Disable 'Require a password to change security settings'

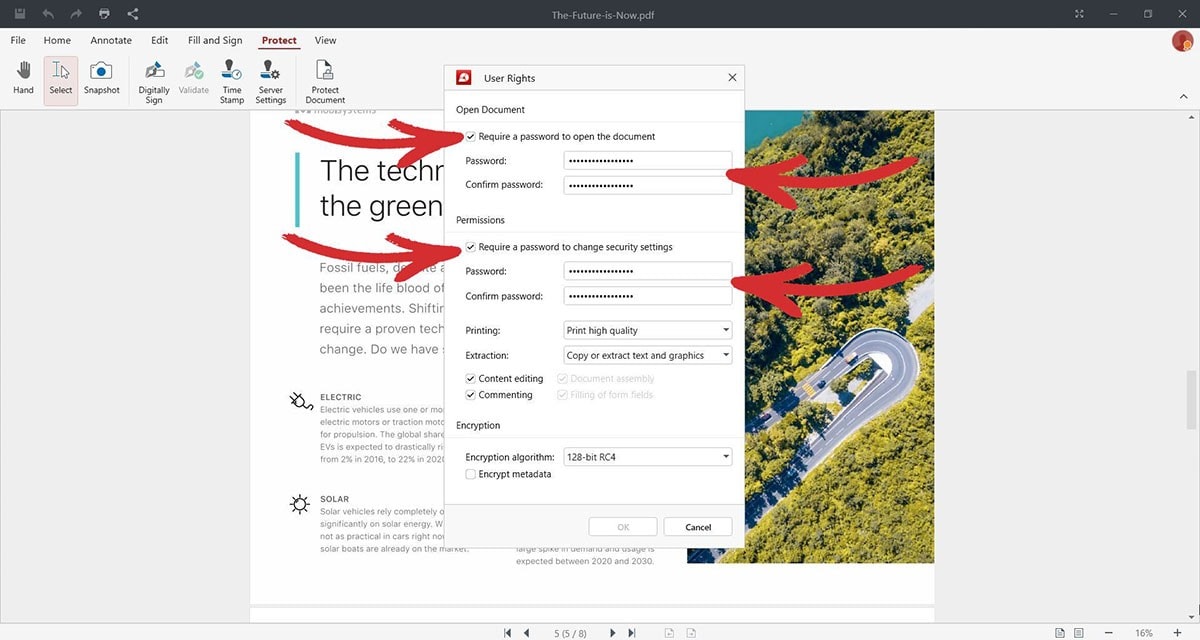470,246
